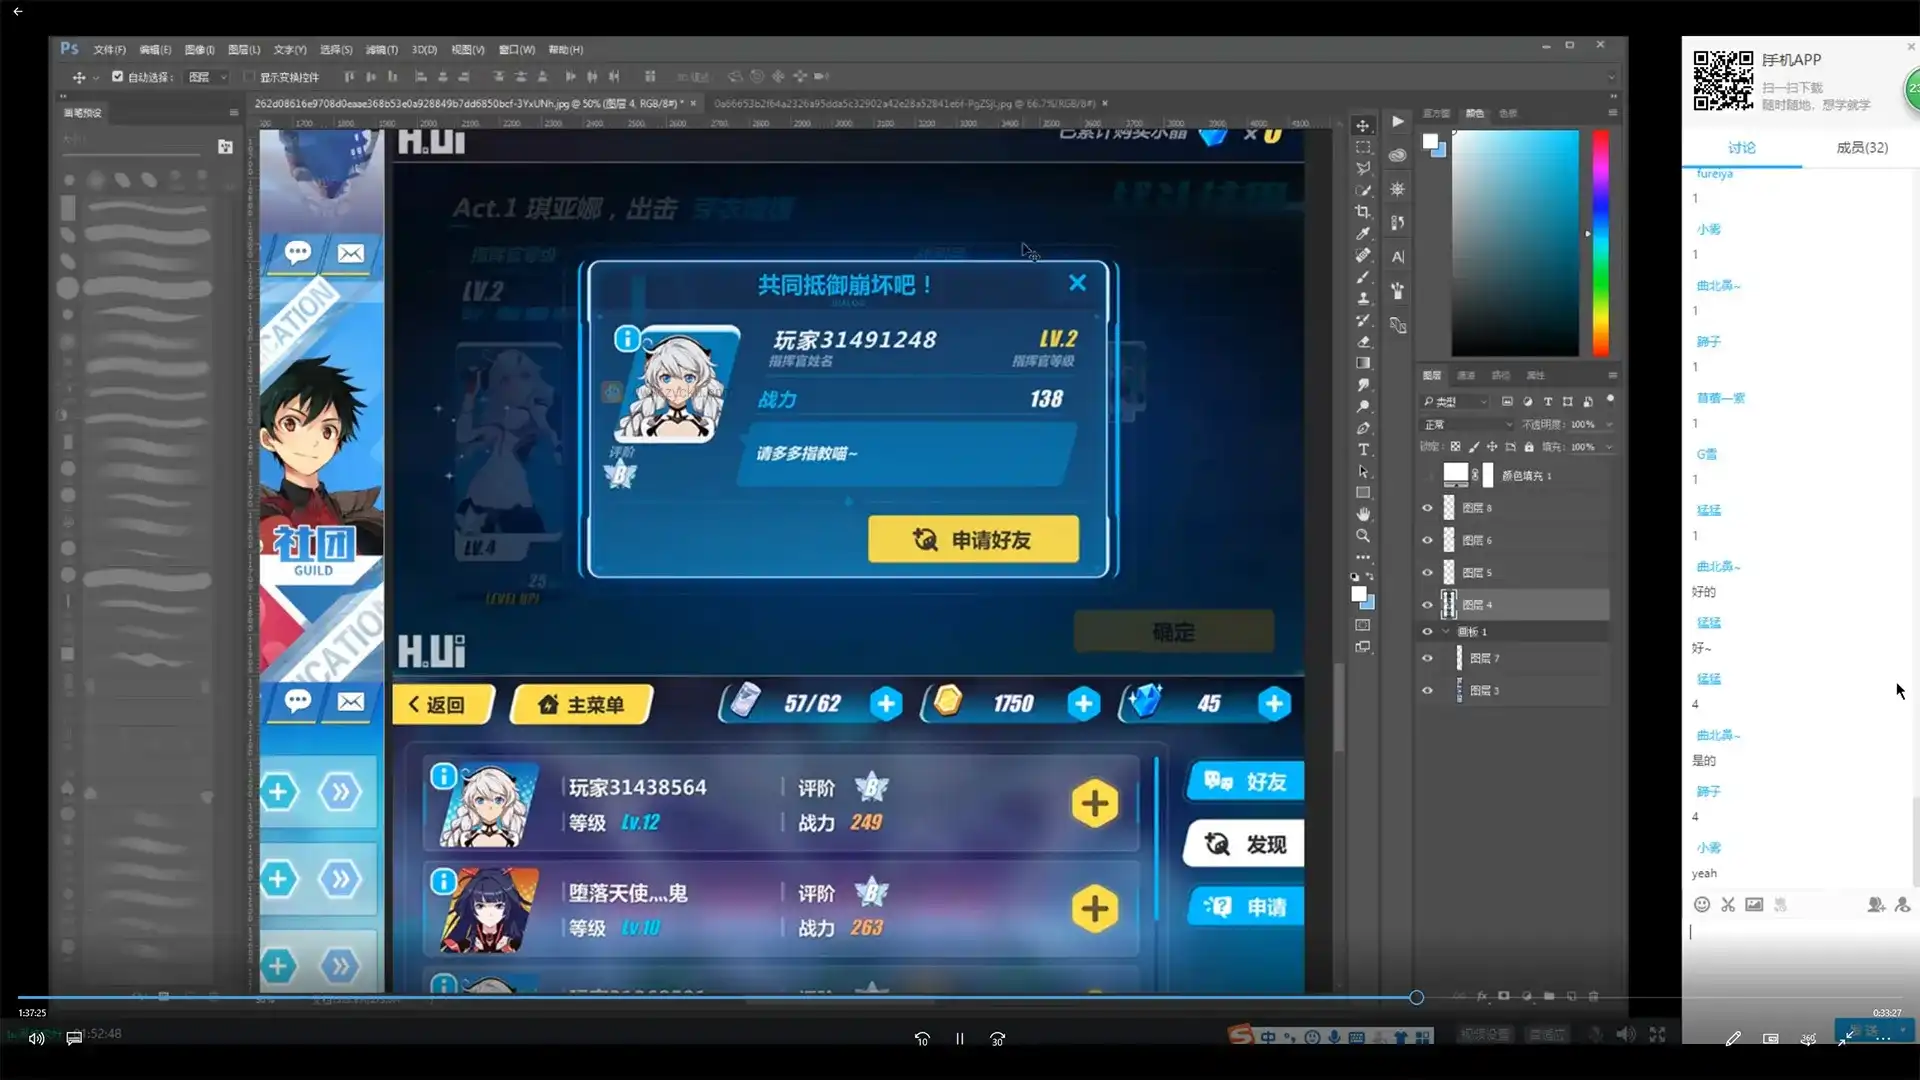Switch to the 成员(32) tab

point(1861,147)
